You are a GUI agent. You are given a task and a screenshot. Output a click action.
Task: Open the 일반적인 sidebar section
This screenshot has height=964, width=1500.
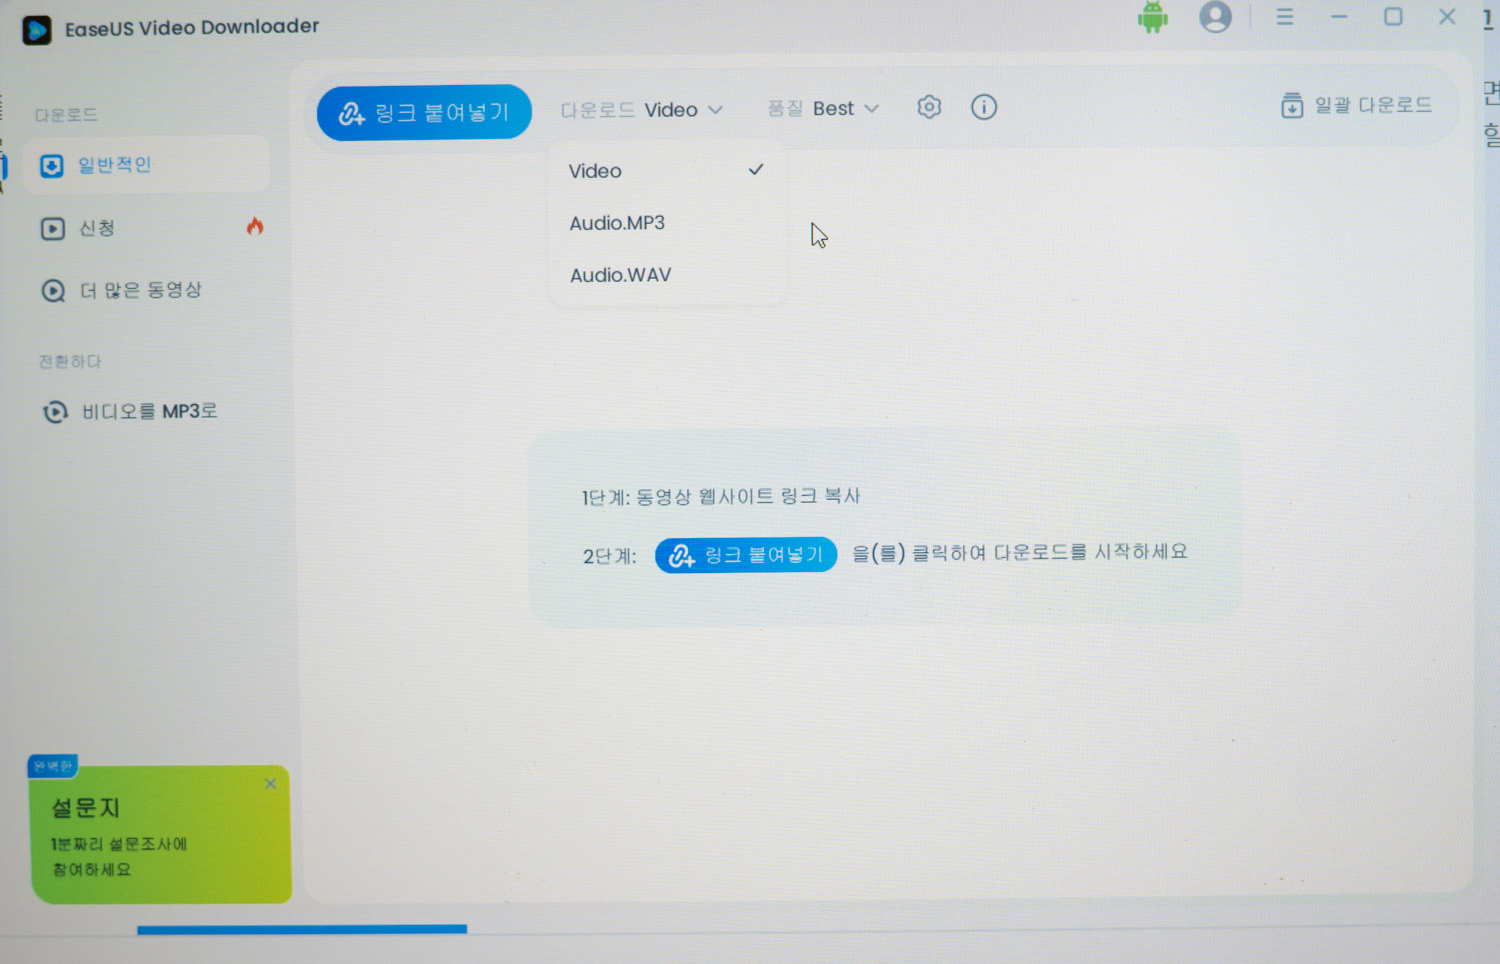click(x=147, y=165)
